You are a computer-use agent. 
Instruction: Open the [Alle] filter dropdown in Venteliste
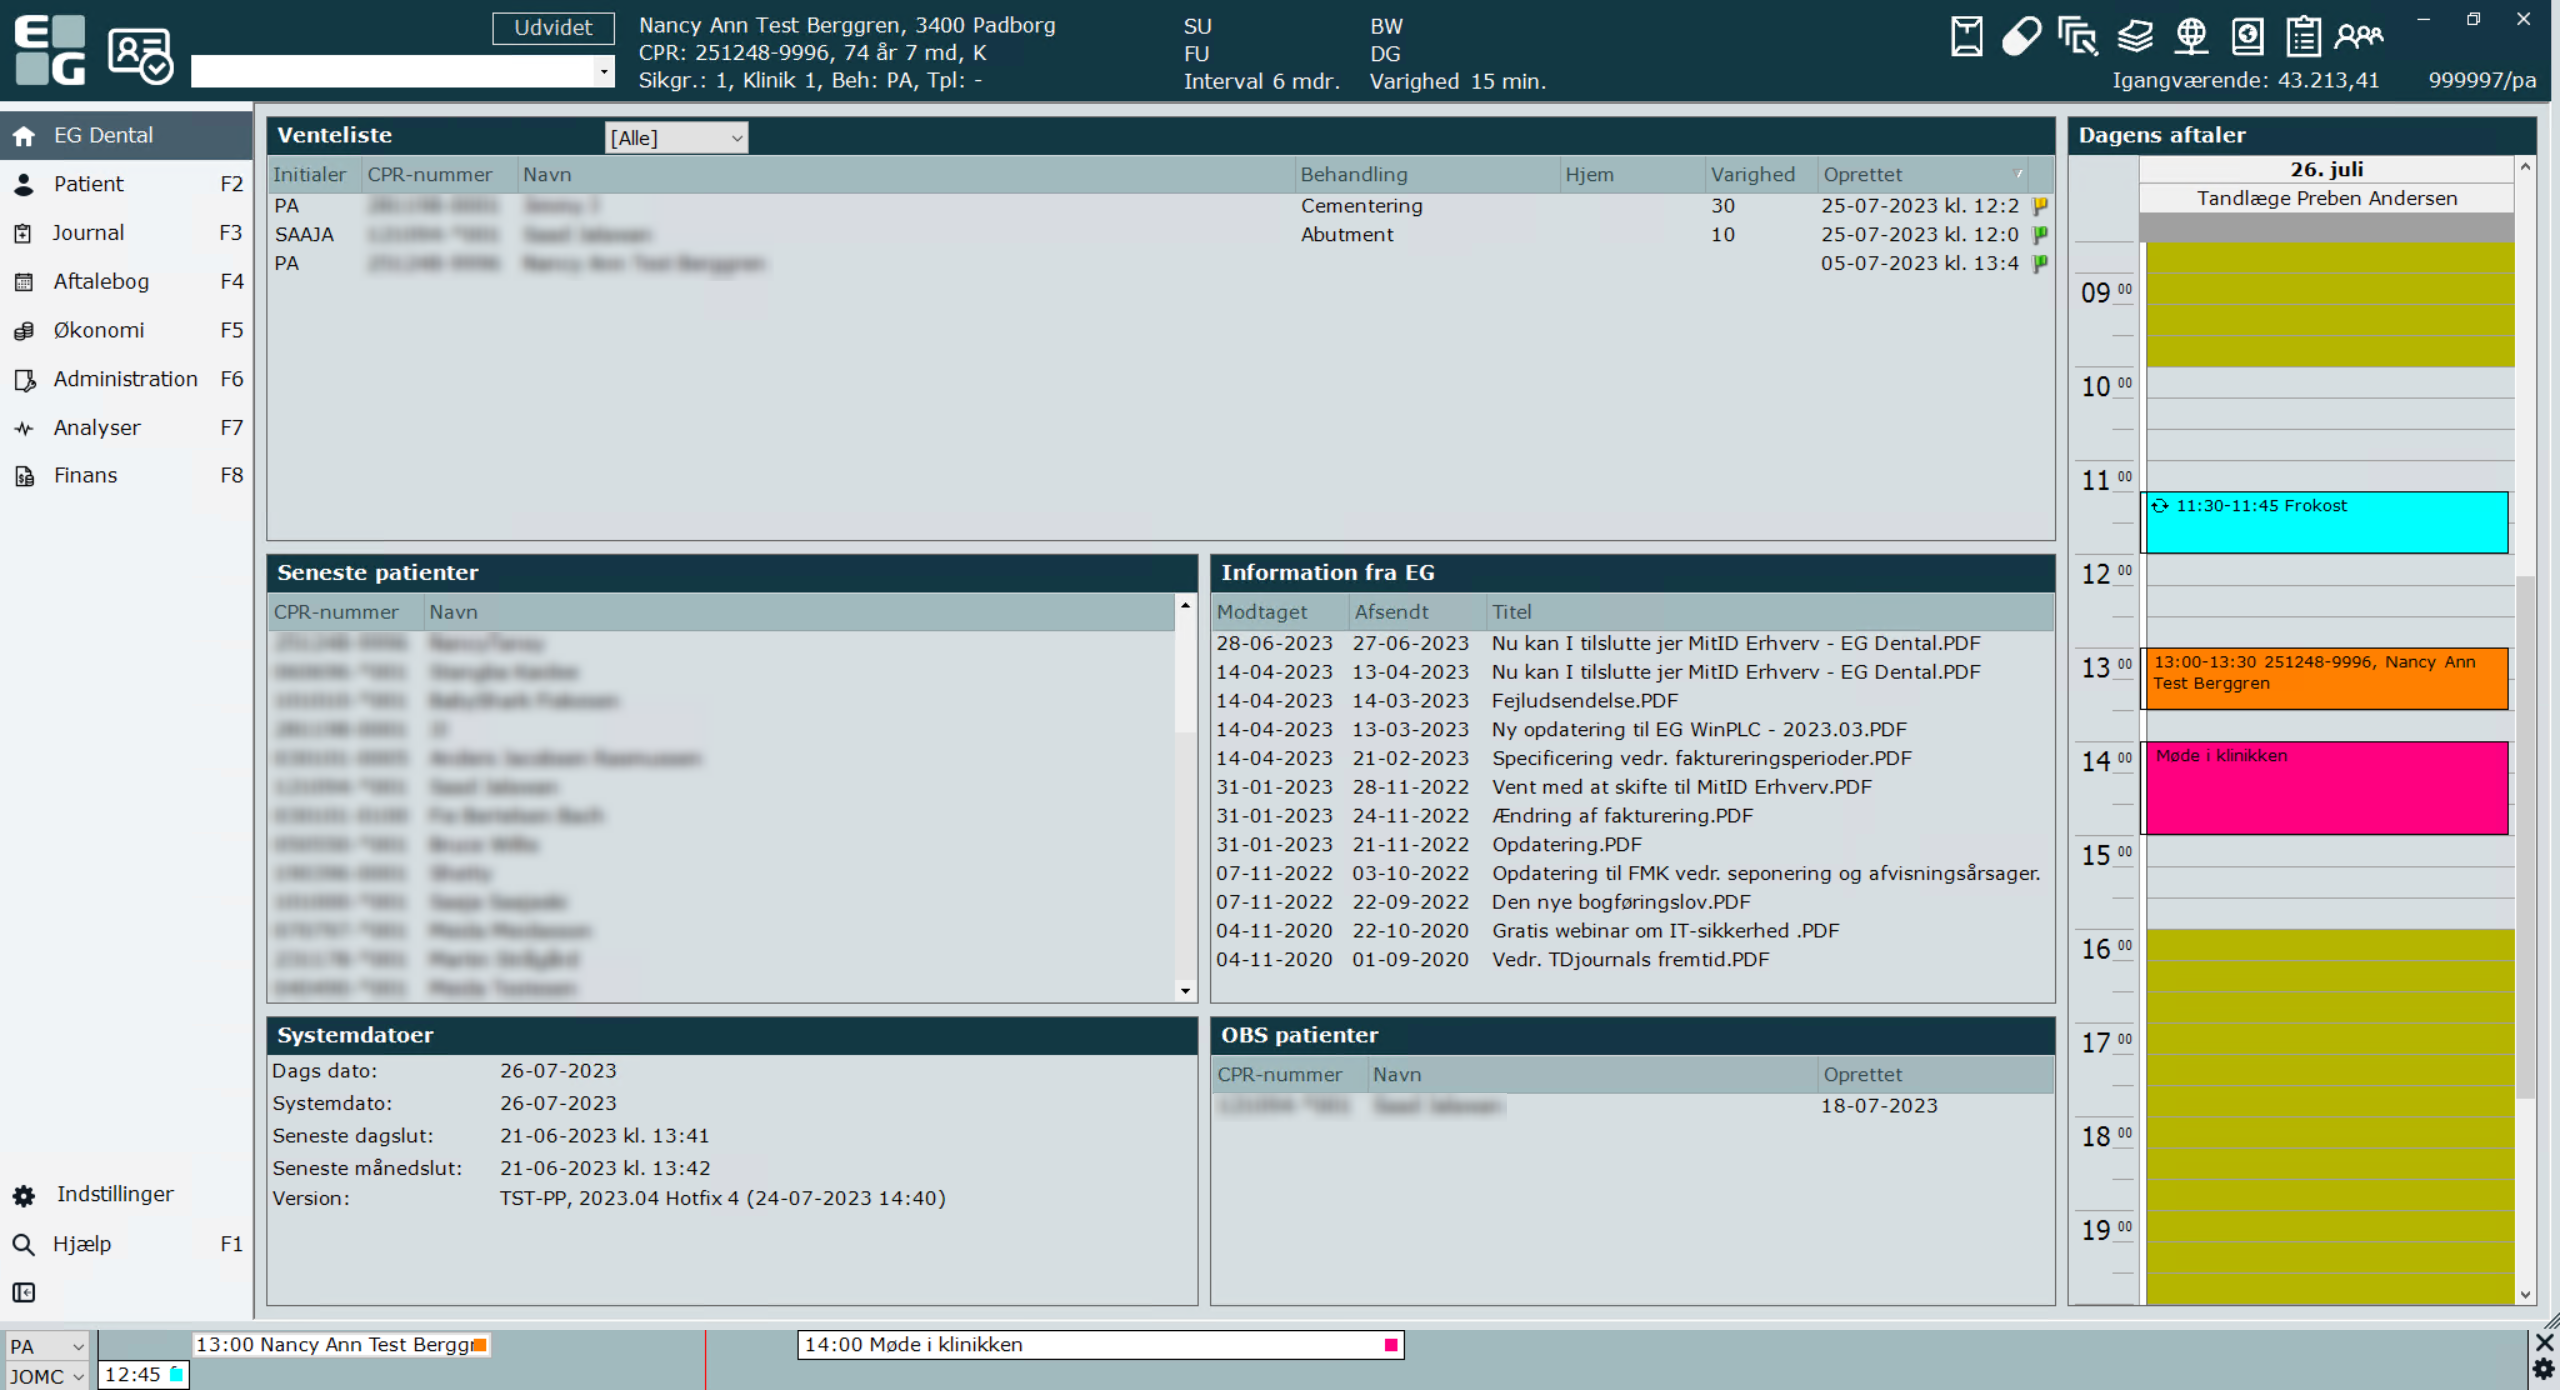click(676, 138)
